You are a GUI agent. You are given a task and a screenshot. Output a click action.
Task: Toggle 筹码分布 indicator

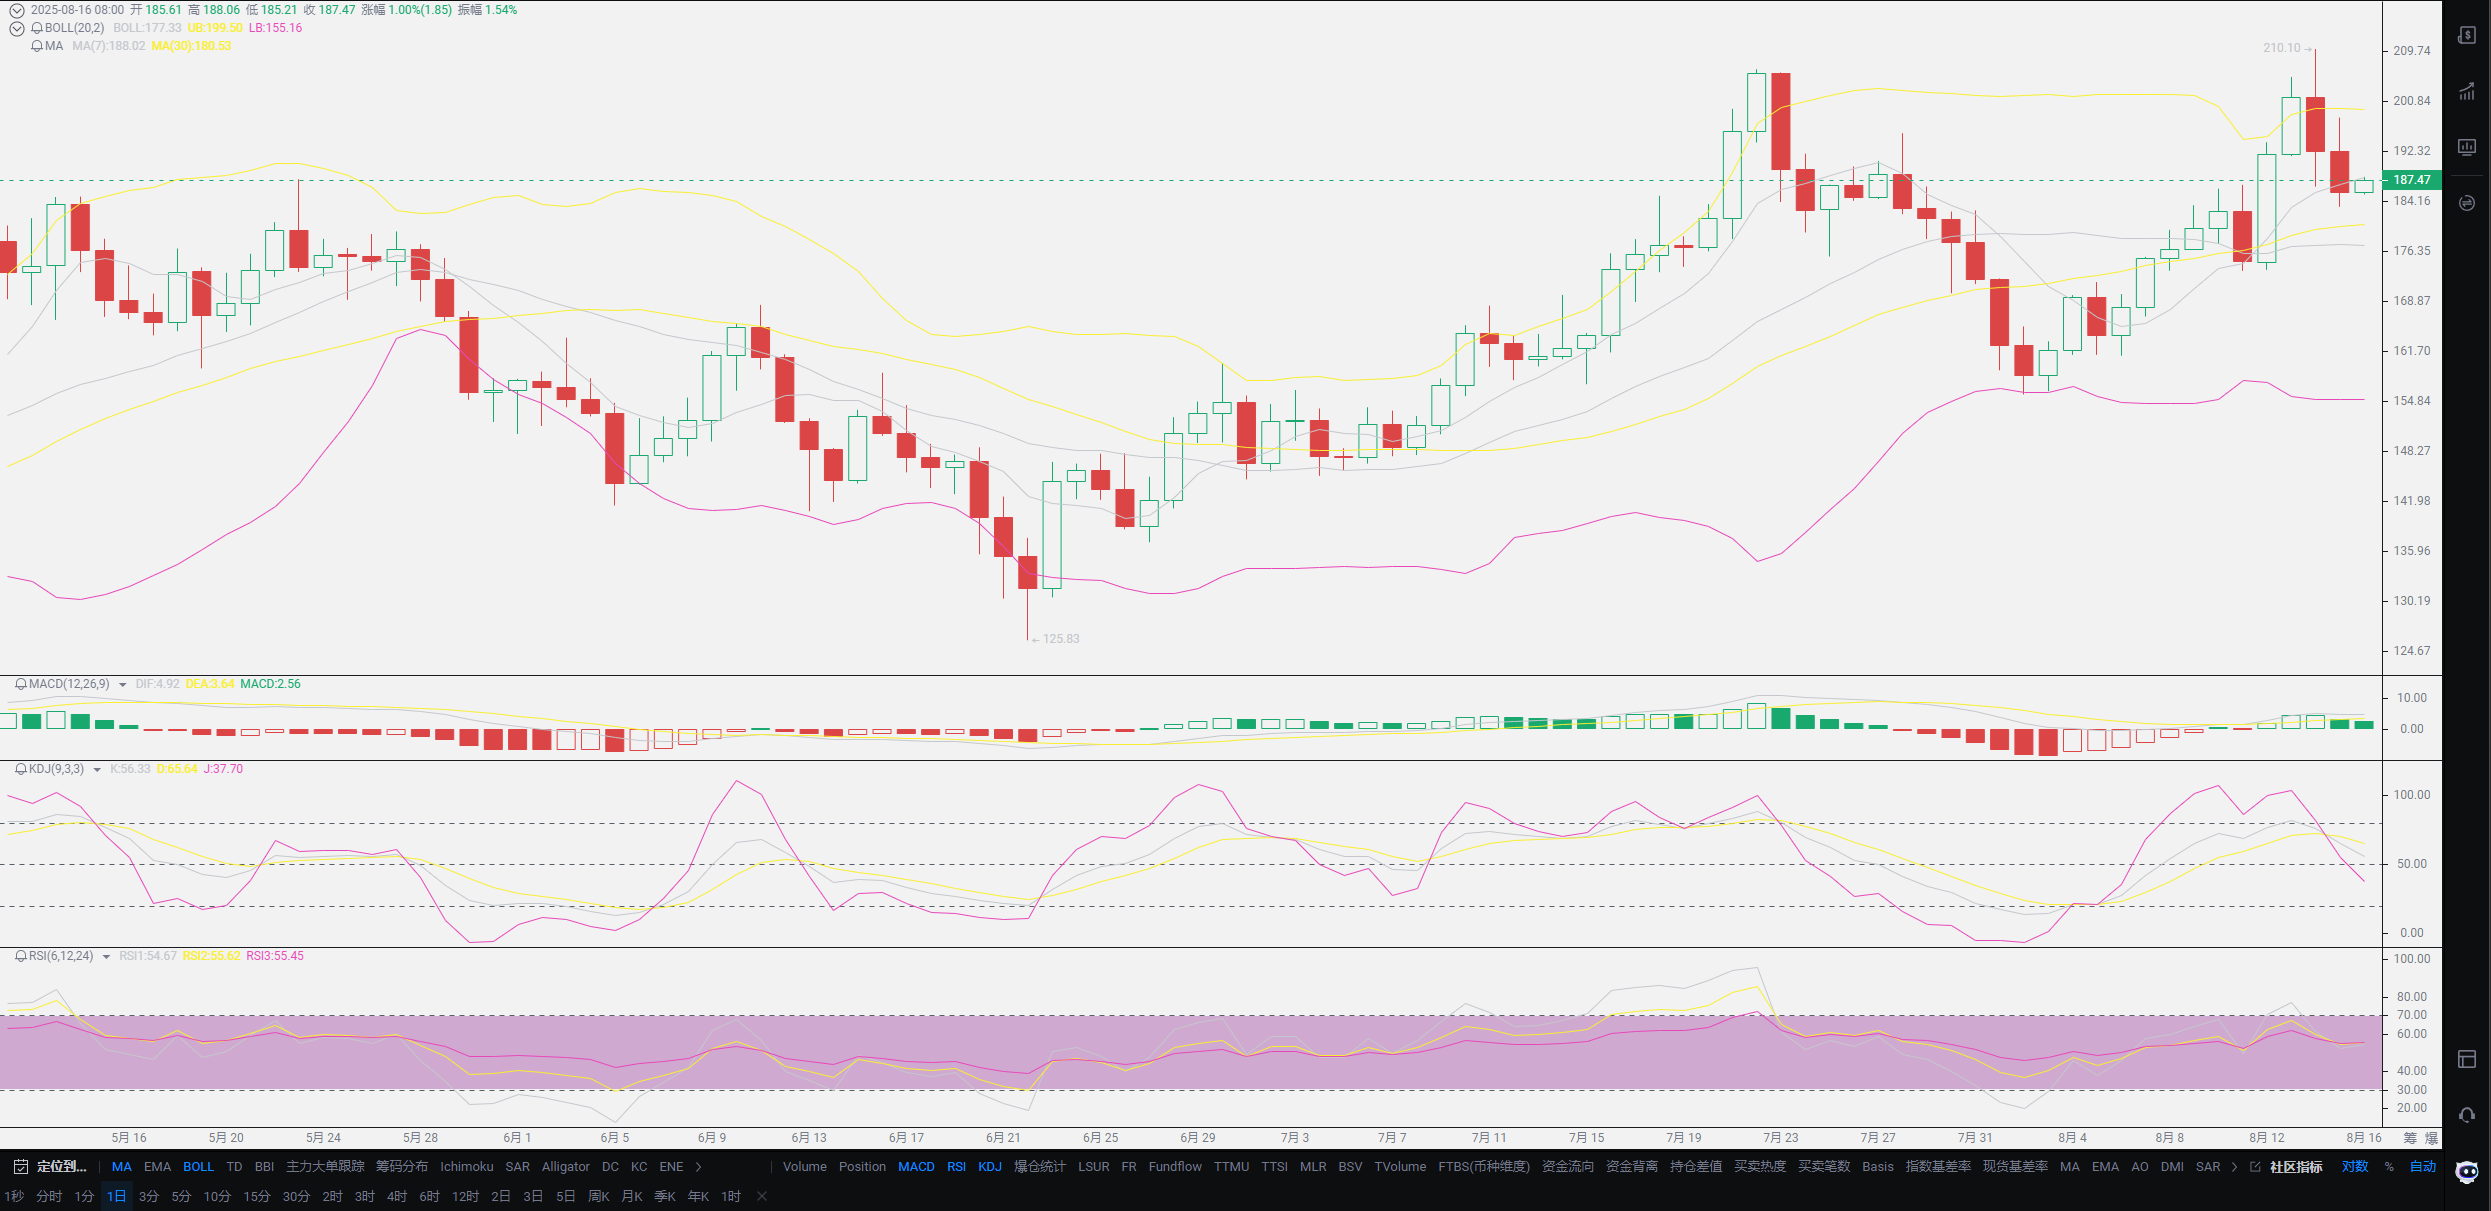(402, 1167)
